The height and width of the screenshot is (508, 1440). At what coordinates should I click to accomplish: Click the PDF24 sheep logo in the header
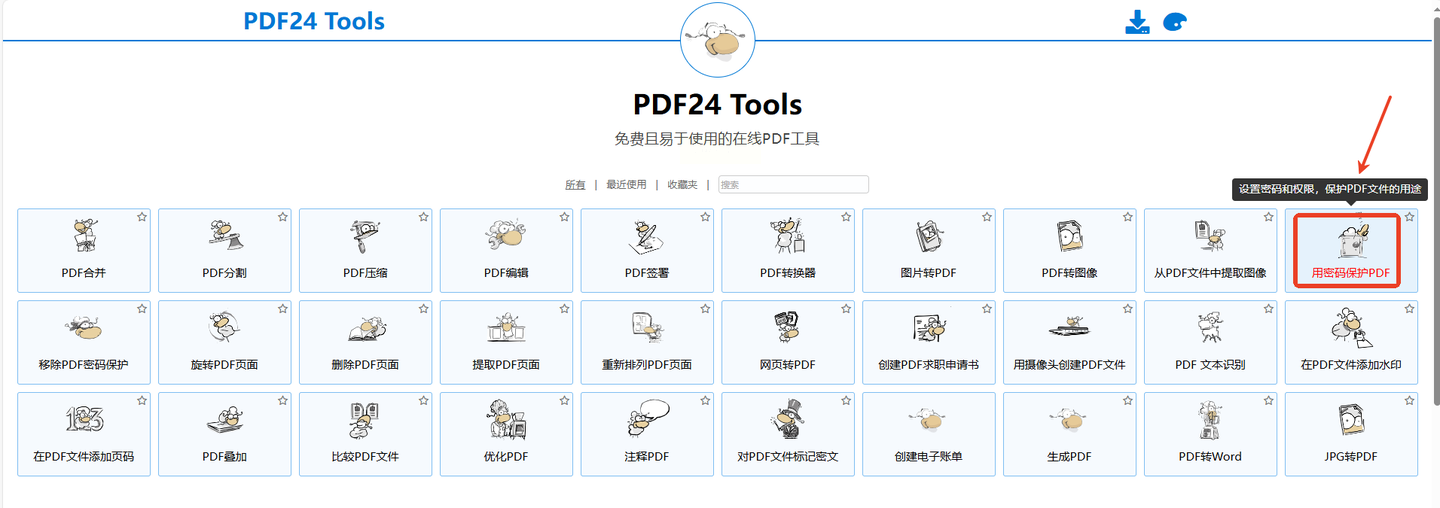(x=718, y=40)
